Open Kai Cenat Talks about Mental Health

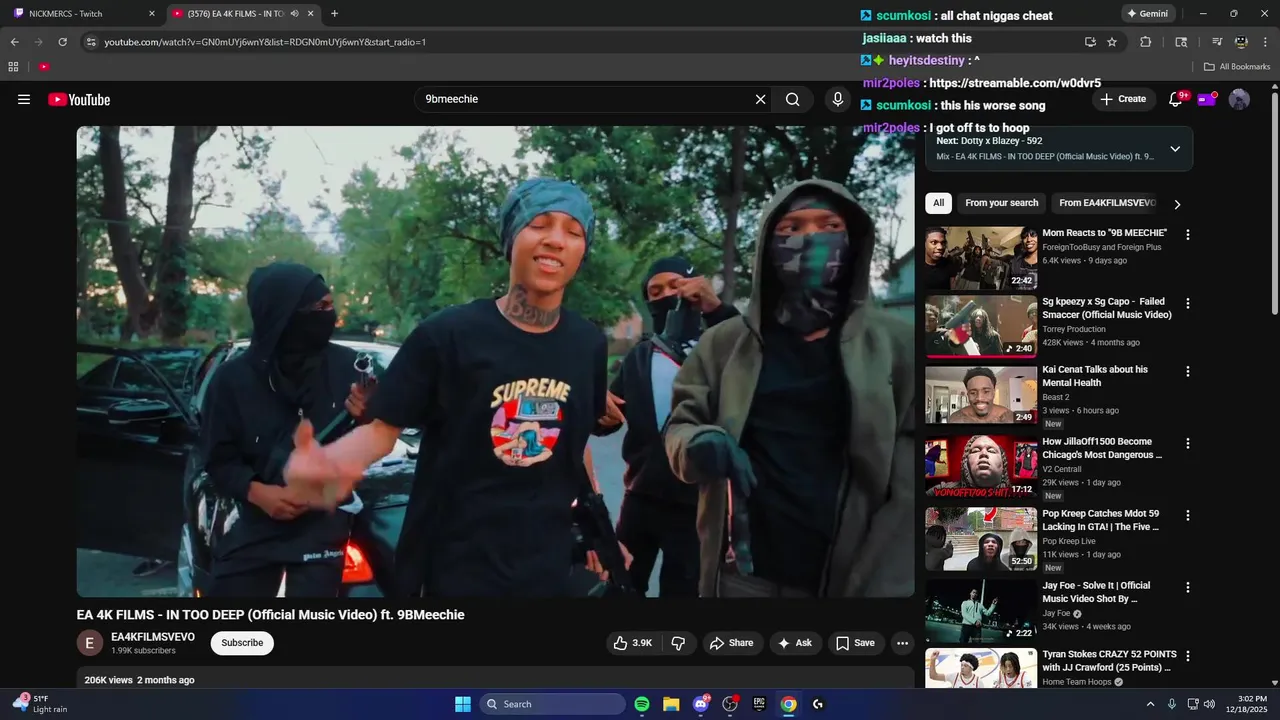tap(1095, 376)
